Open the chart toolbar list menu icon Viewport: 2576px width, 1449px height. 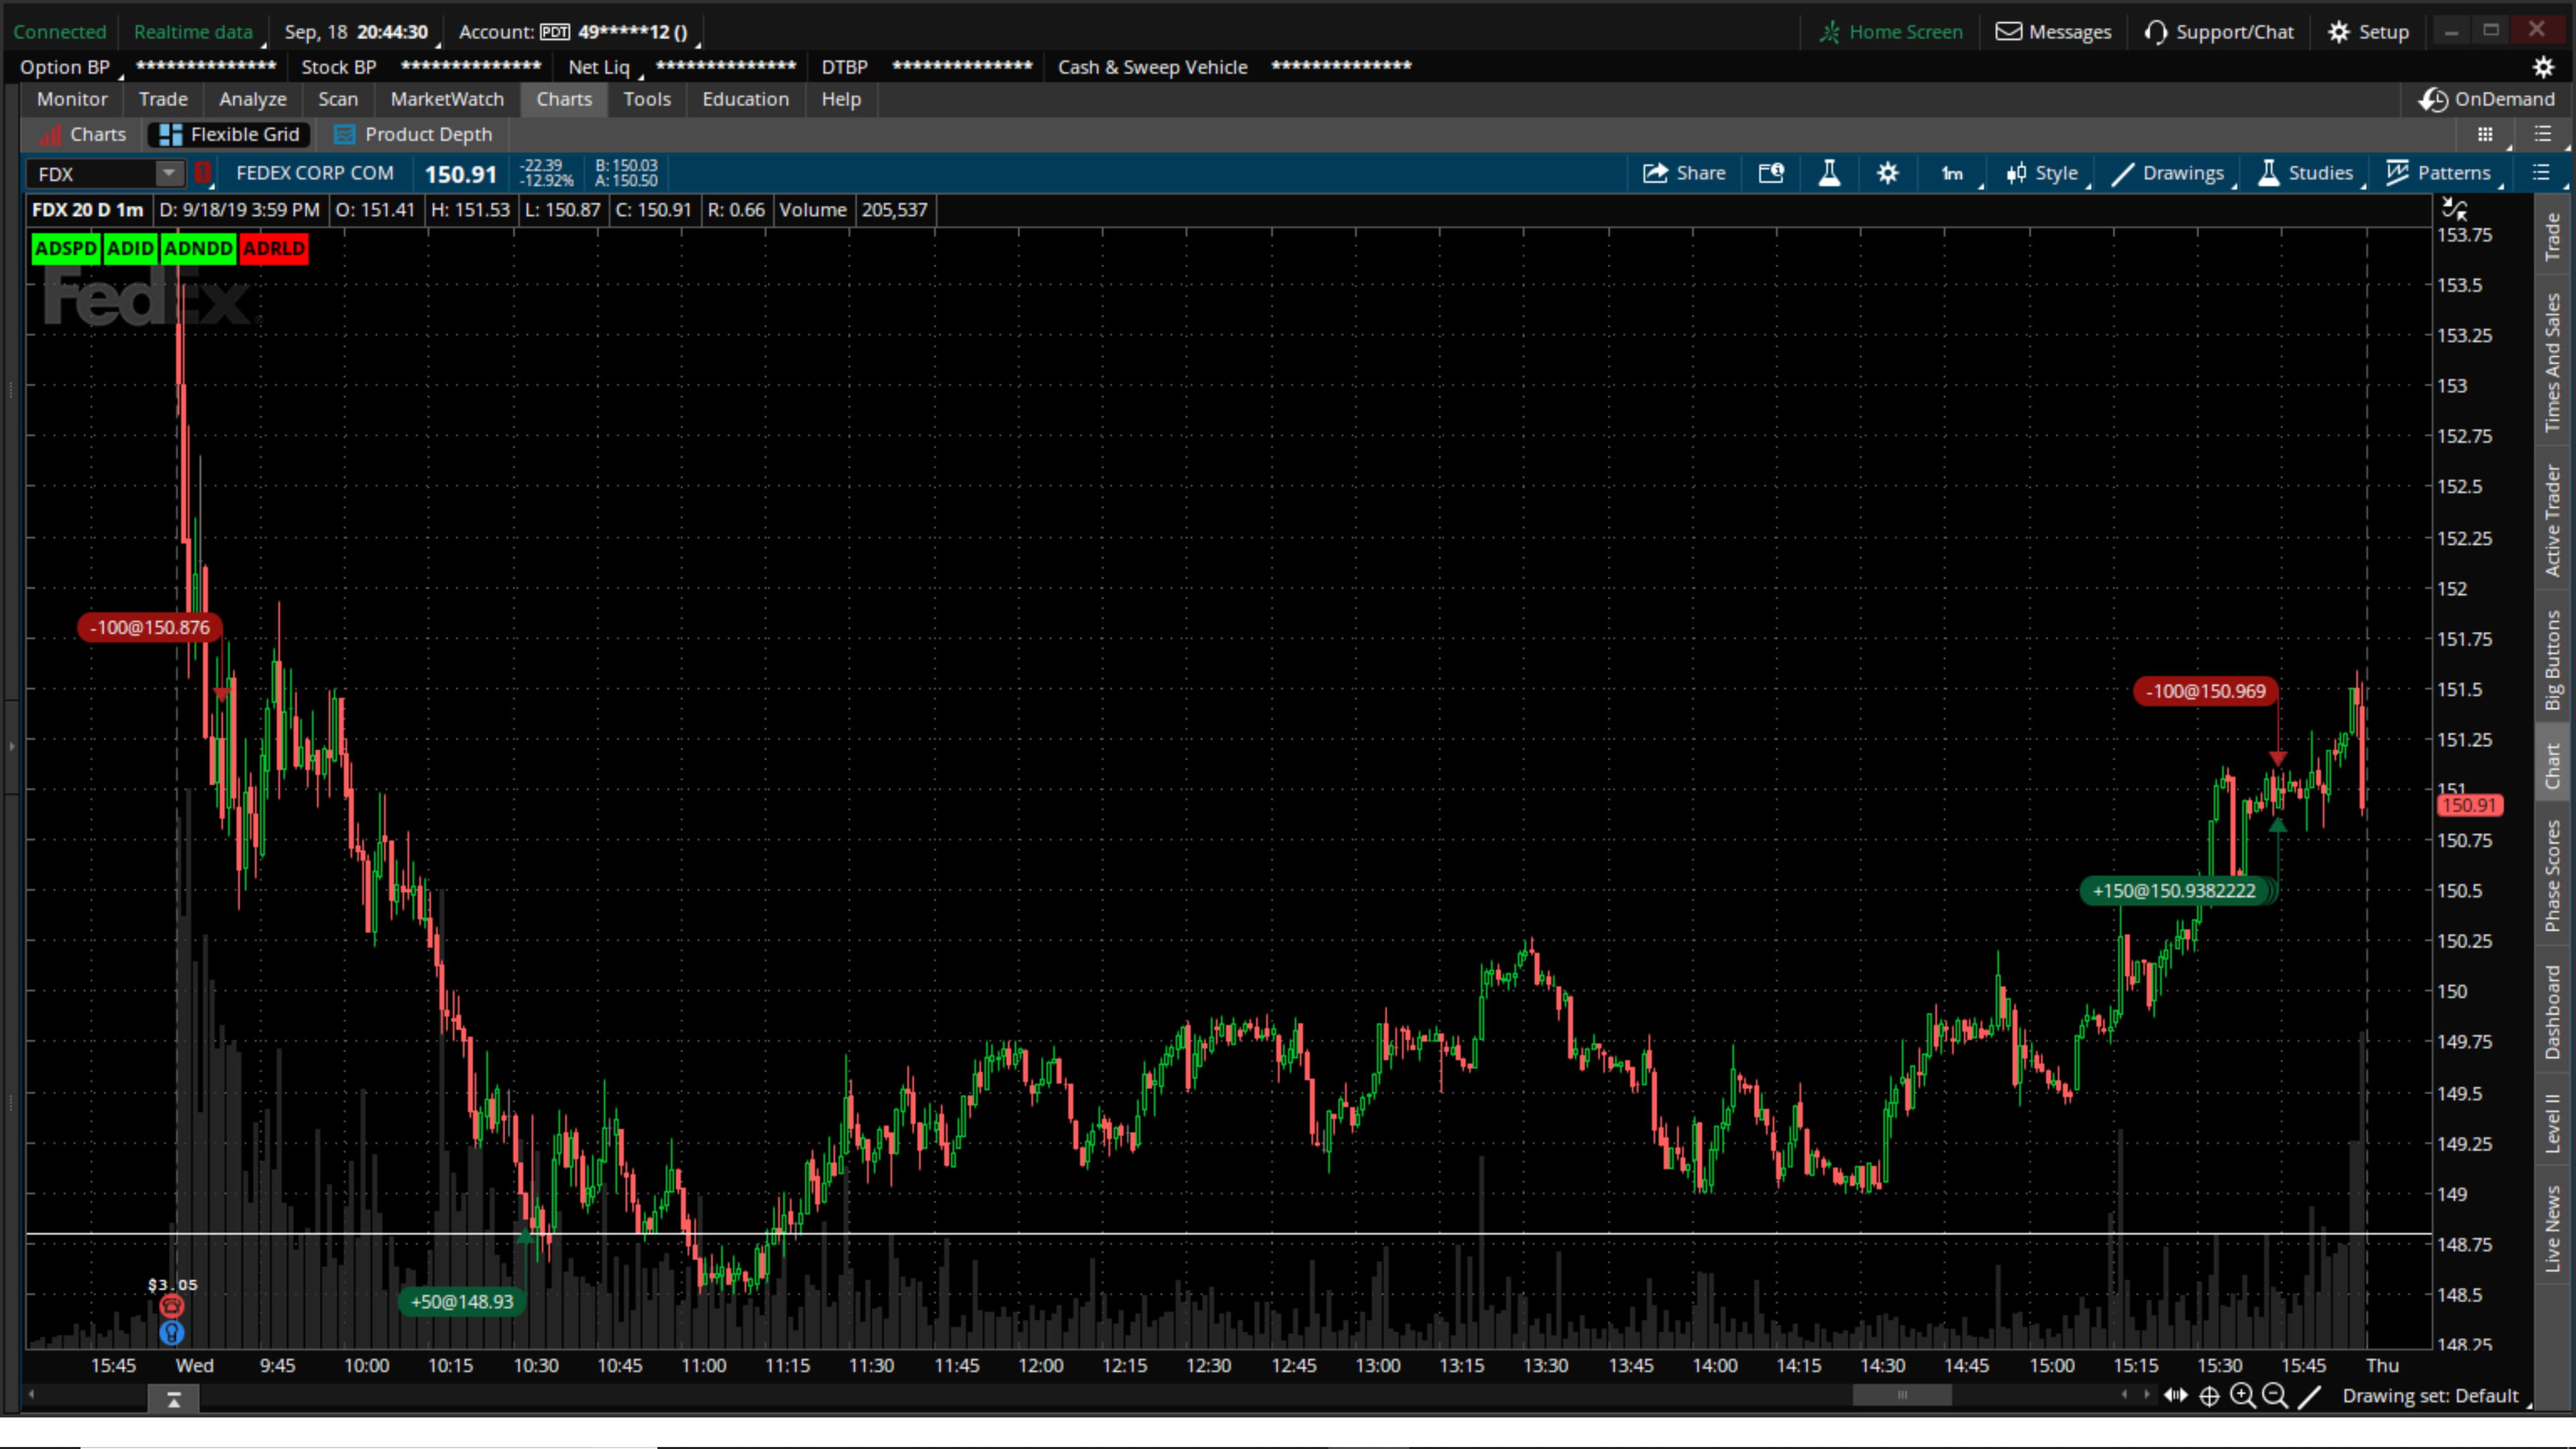[x=2541, y=173]
